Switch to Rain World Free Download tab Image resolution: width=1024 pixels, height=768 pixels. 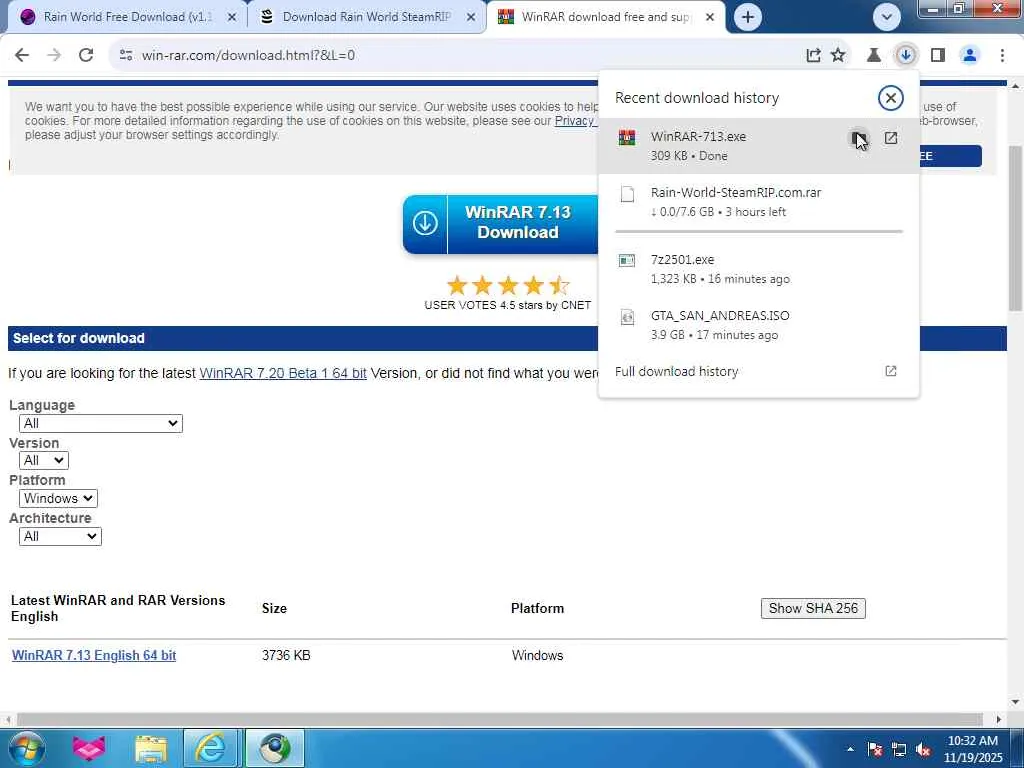point(127,17)
